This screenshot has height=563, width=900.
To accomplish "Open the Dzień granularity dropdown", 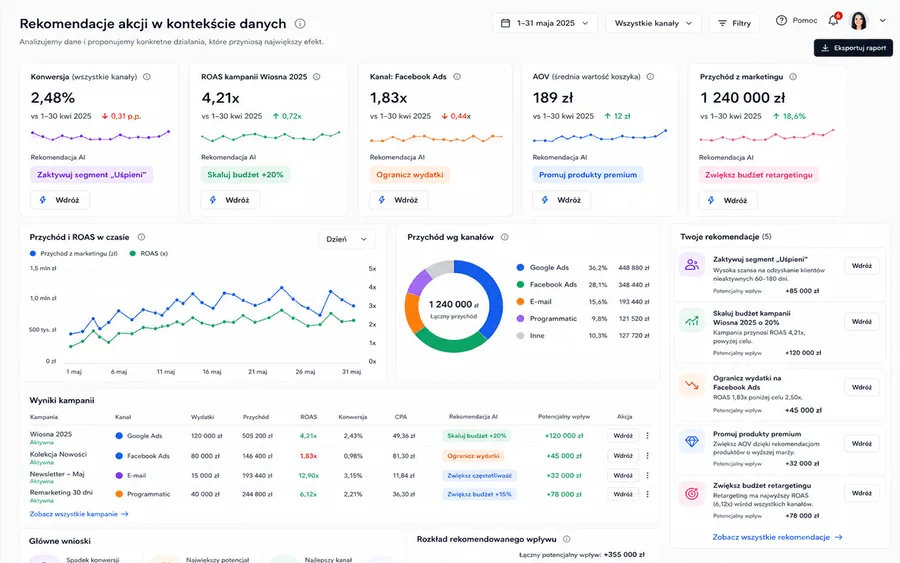I will [347, 239].
